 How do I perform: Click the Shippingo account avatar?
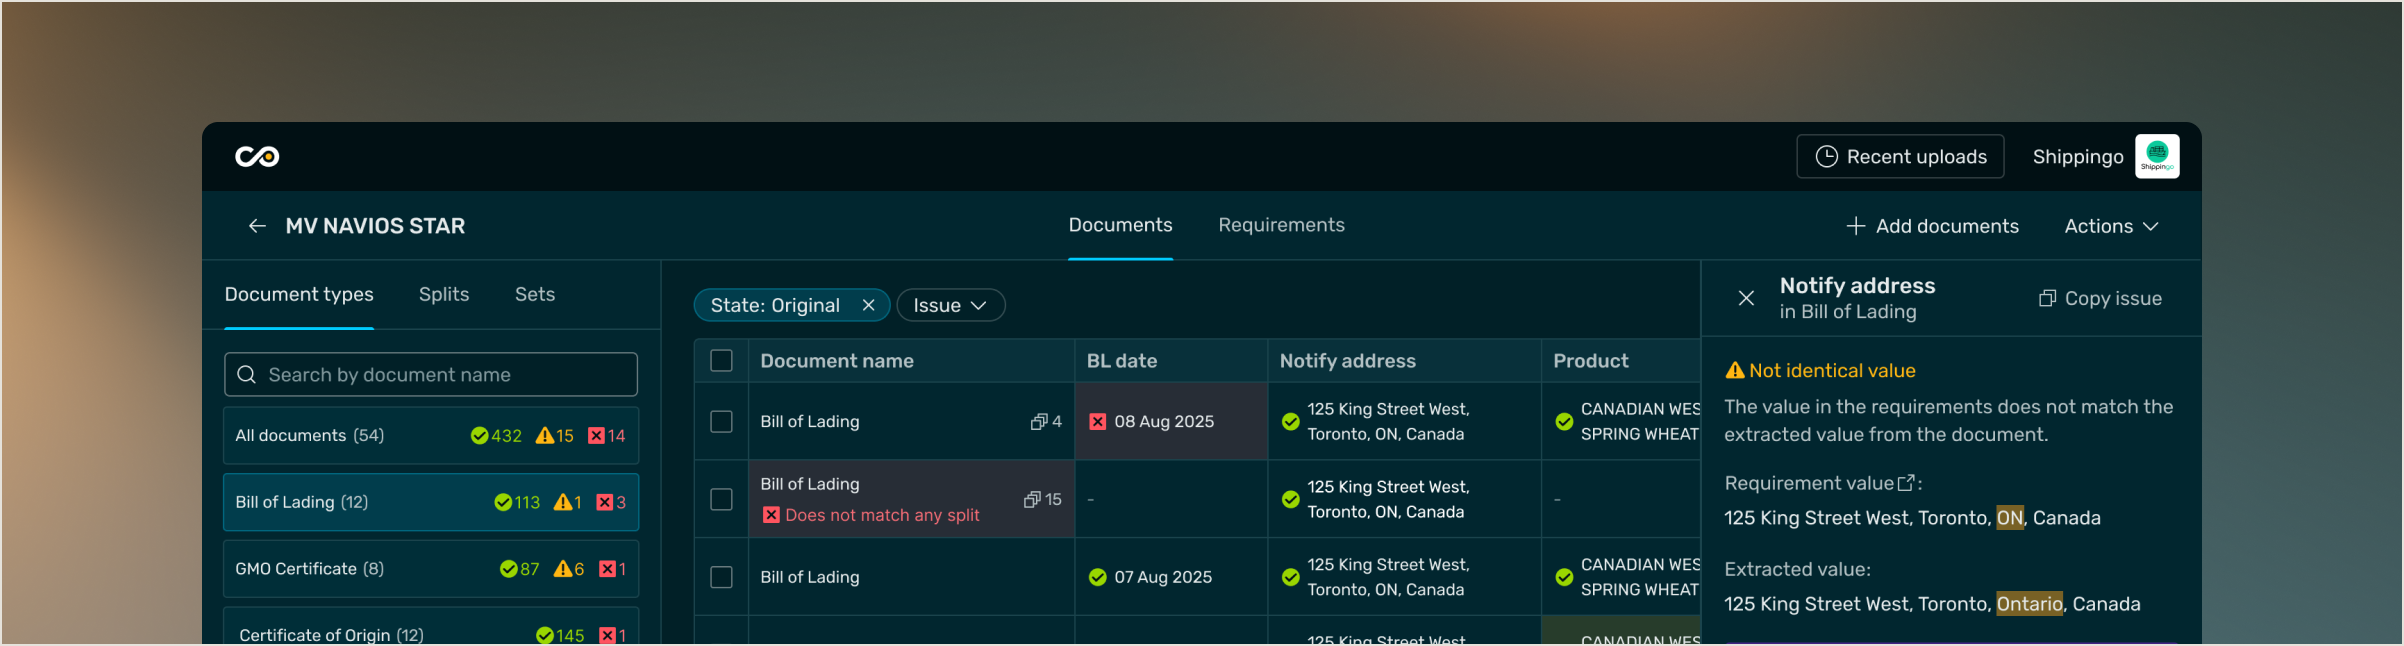point(2157,157)
